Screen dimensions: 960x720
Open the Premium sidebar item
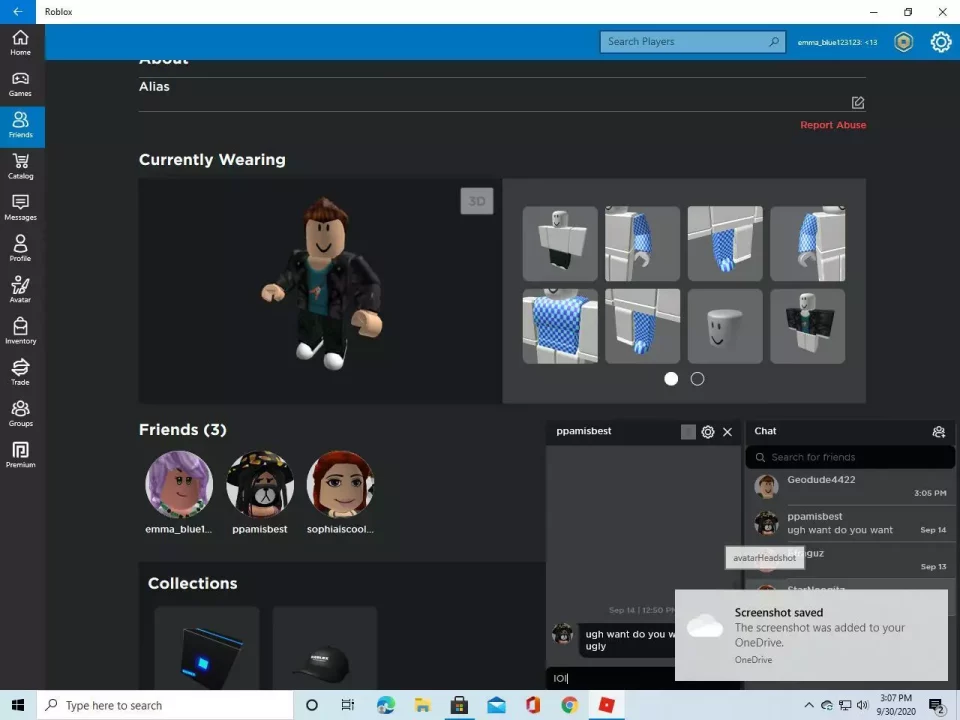tap(20, 456)
